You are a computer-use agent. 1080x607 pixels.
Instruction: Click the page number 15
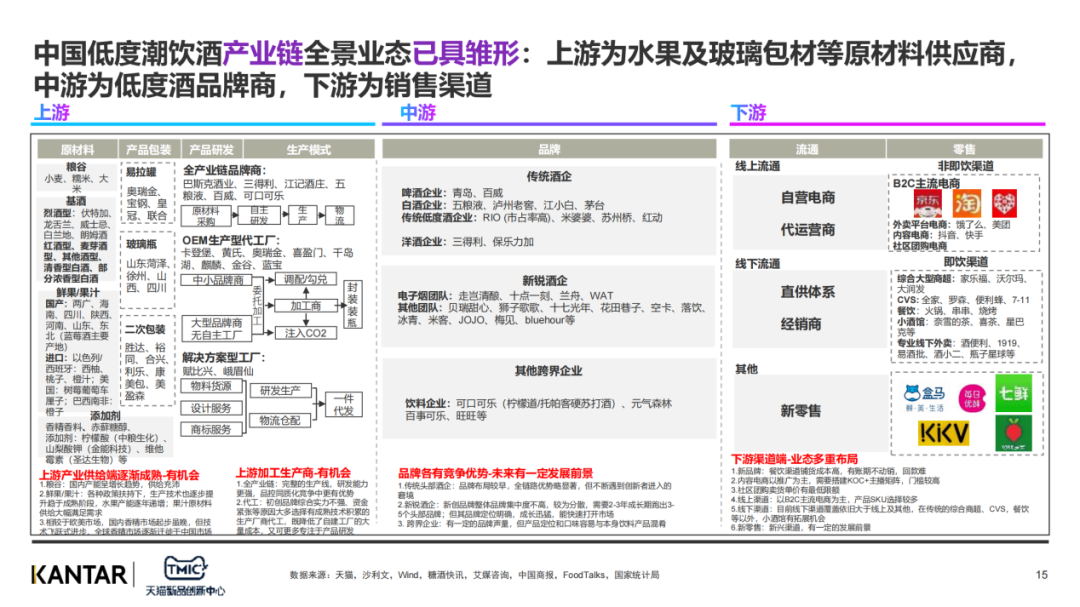1041,575
